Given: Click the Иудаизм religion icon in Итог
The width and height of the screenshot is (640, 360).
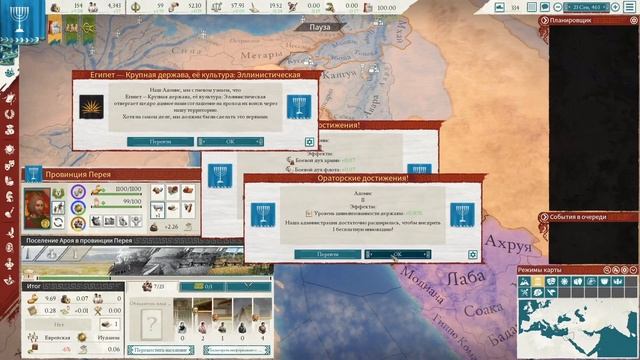Looking at the screenshot, I should [x=82, y=338].
